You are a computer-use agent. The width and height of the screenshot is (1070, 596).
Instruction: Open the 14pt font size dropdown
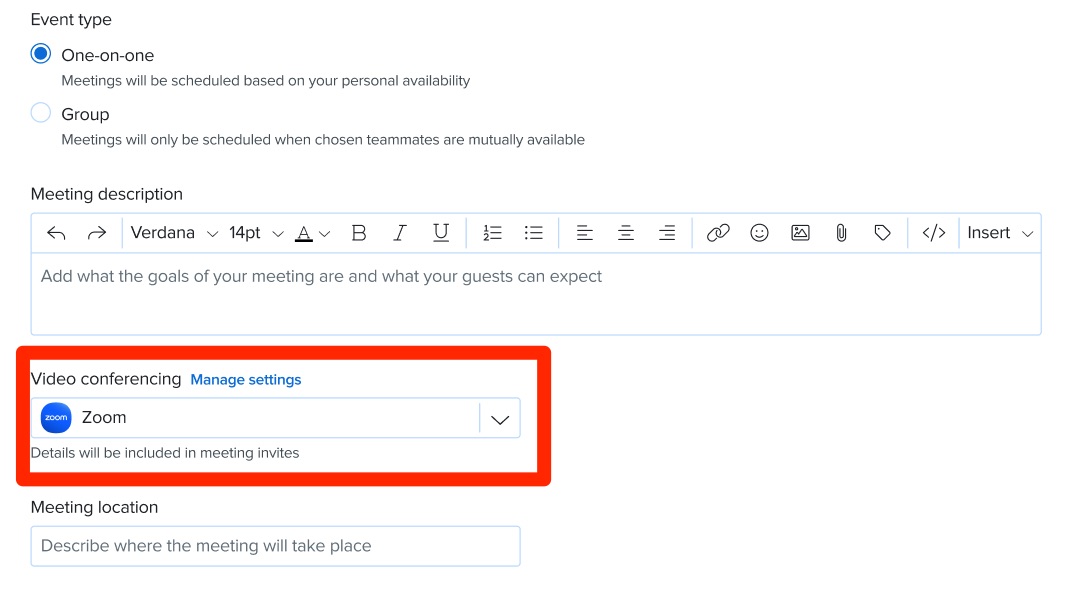256,233
